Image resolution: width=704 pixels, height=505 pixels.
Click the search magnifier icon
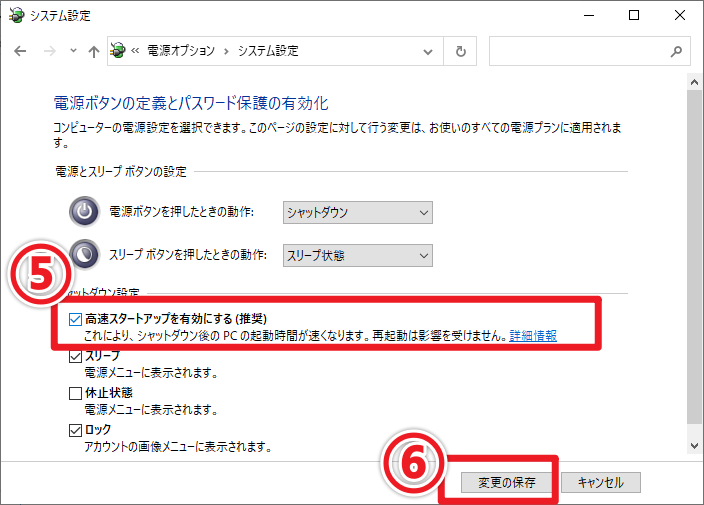point(675,51)
